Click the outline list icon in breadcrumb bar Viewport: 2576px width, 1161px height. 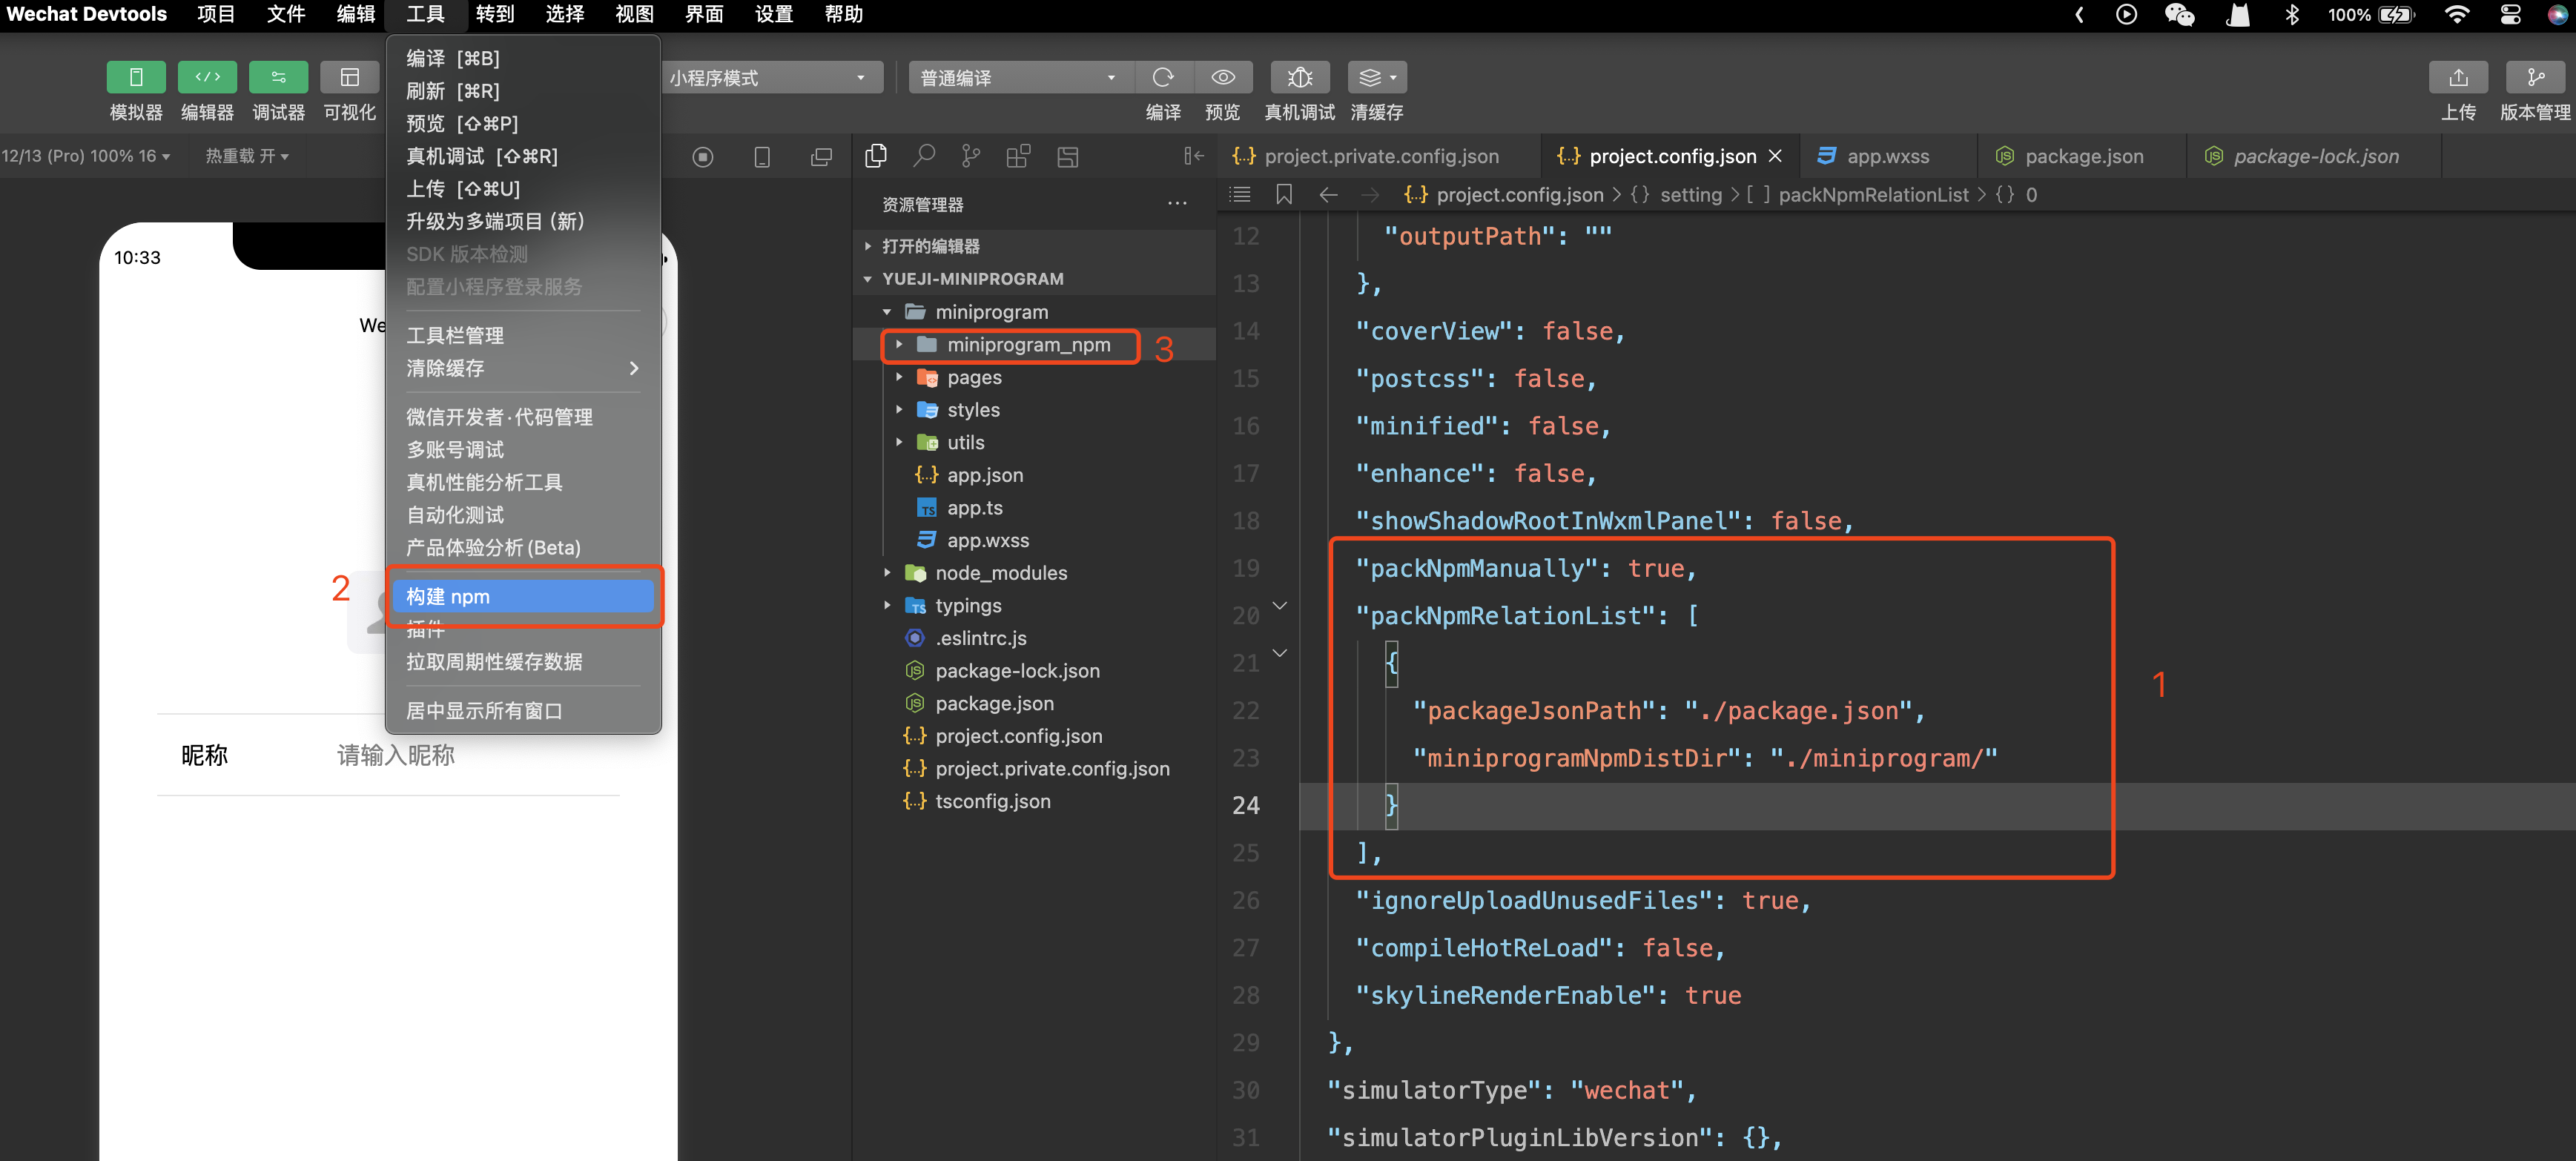pyautogui.click(x=1240, y=195)
